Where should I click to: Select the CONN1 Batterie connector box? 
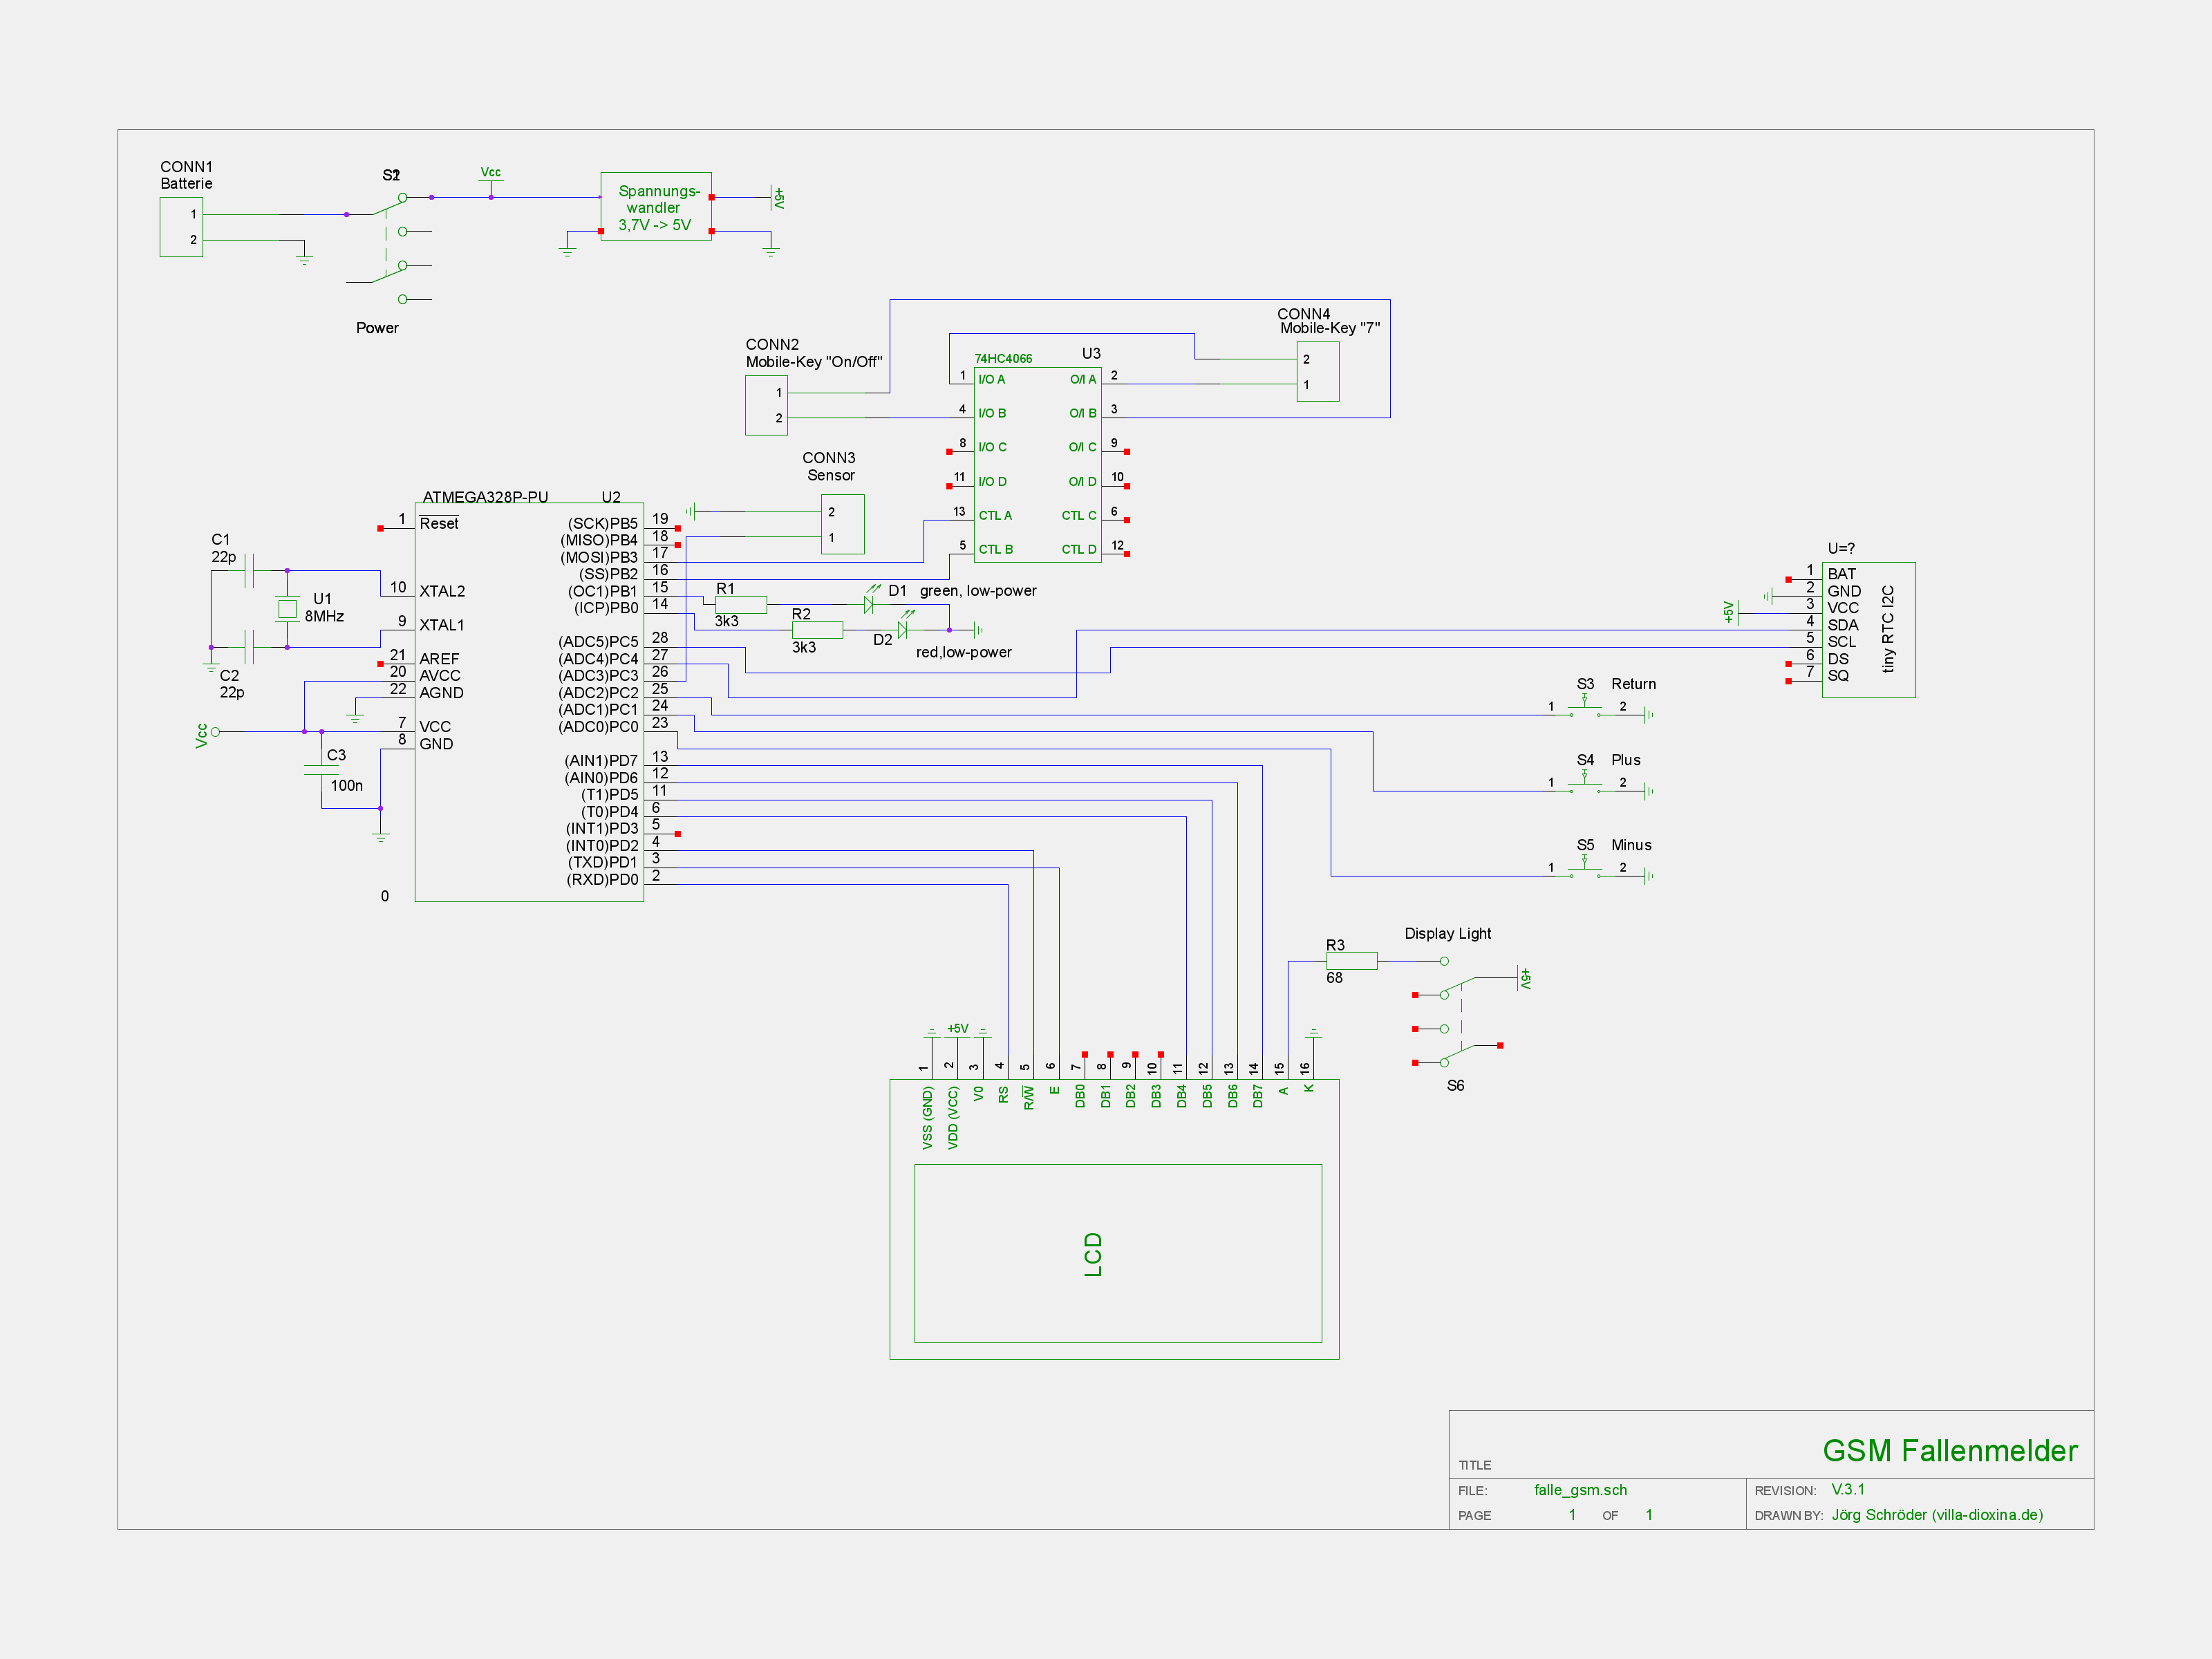point(181,227)
